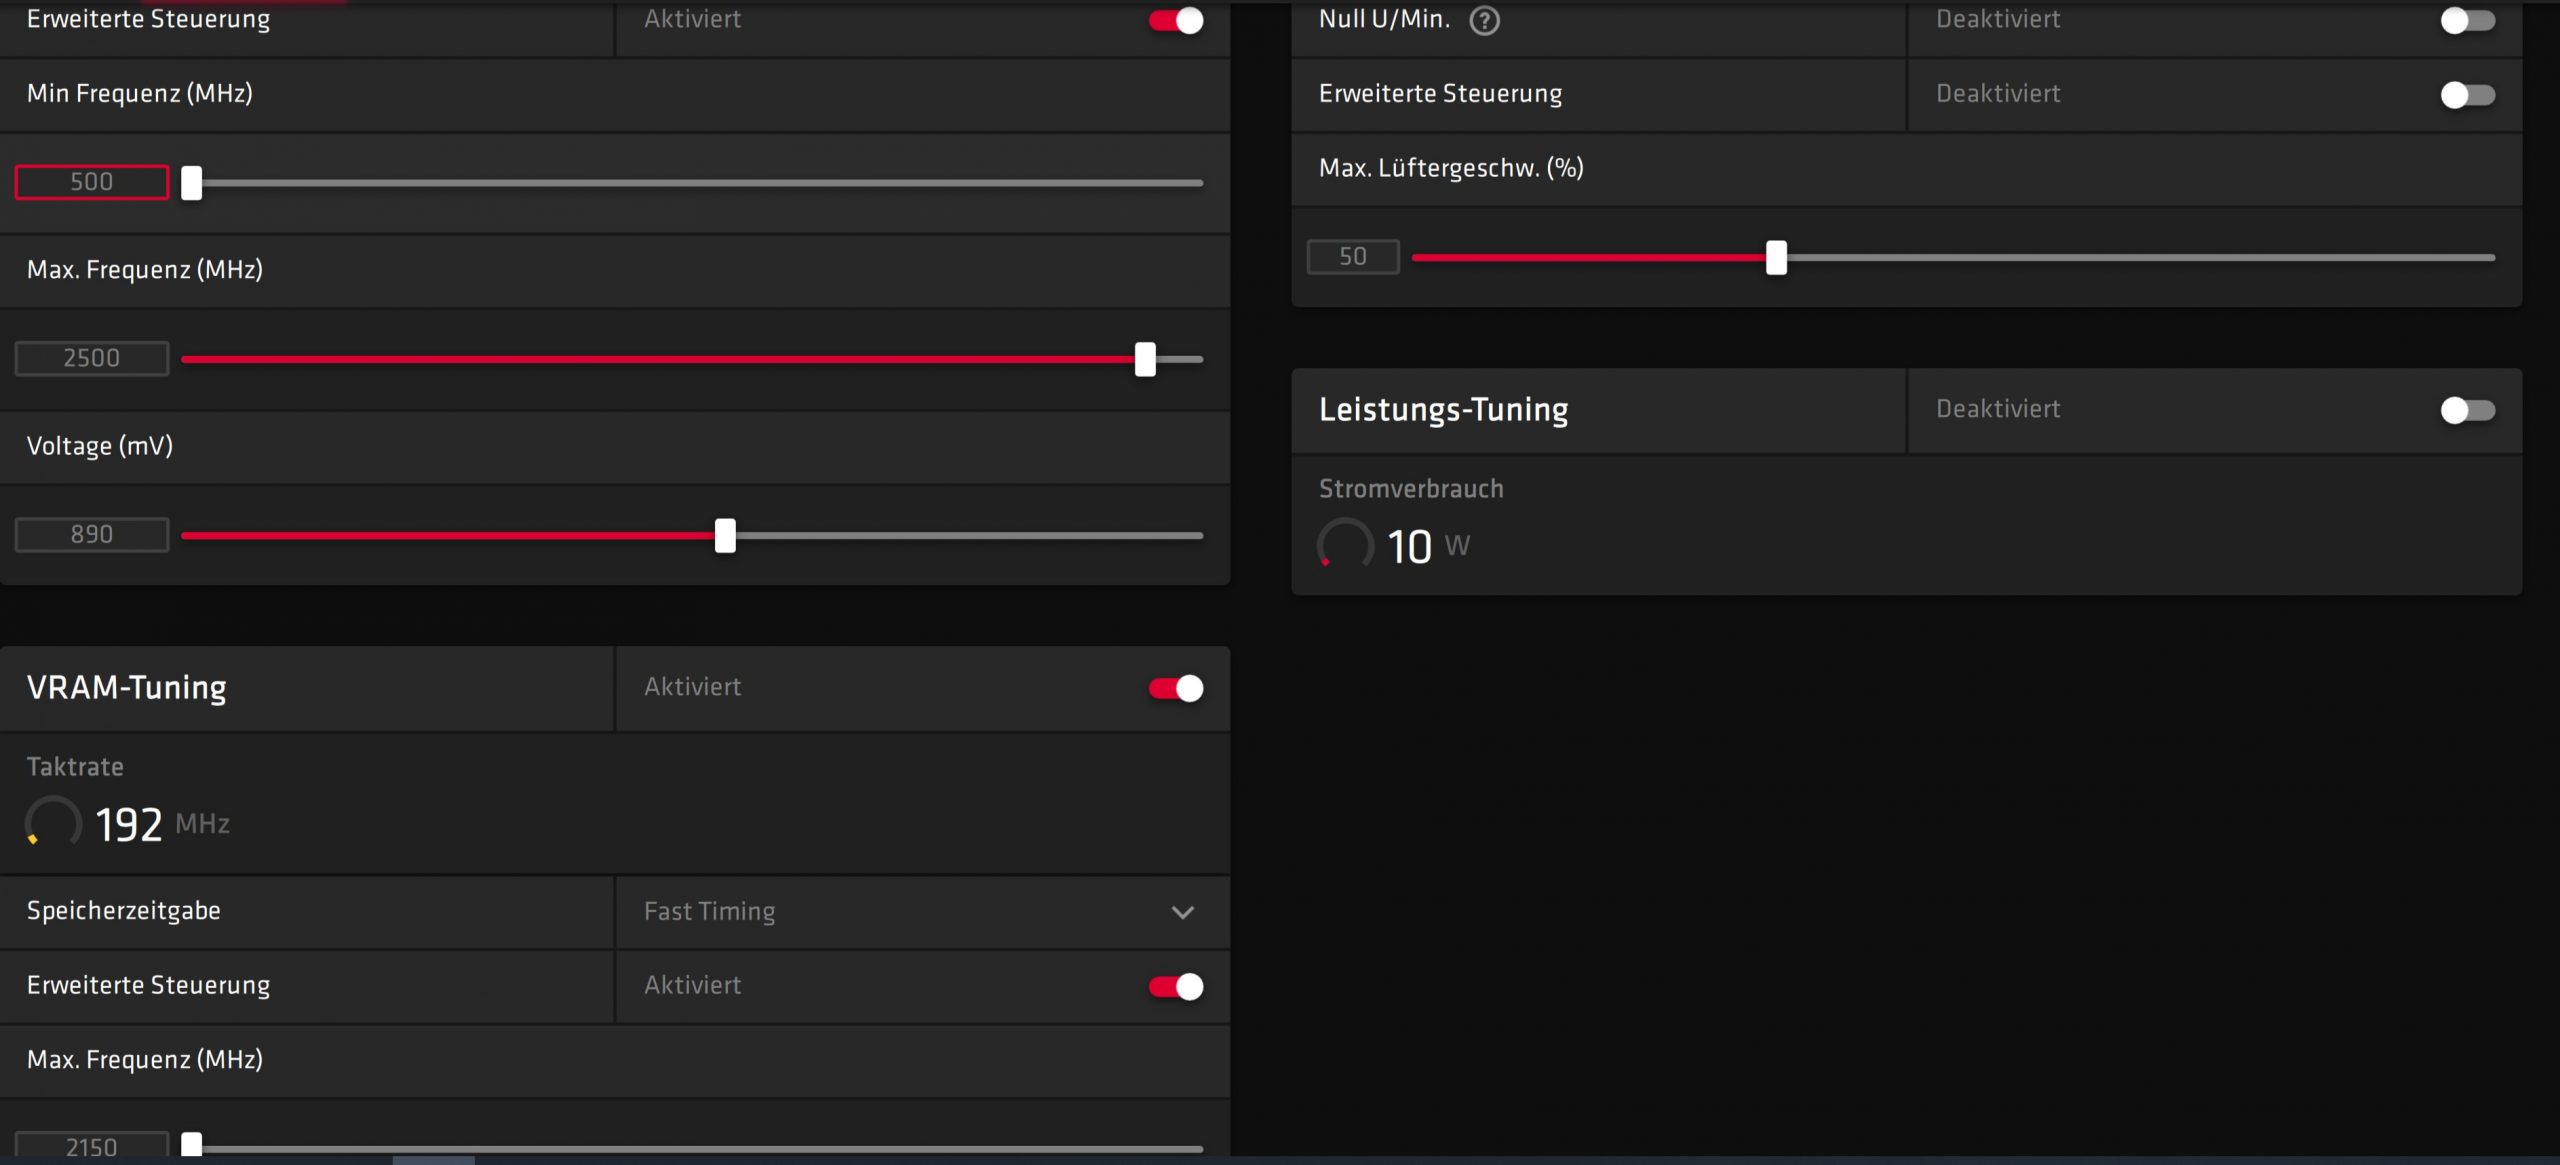Click the GPU Max. Frequenz slider handle
The image size is (2560, 1165).
click(1145, 359)
